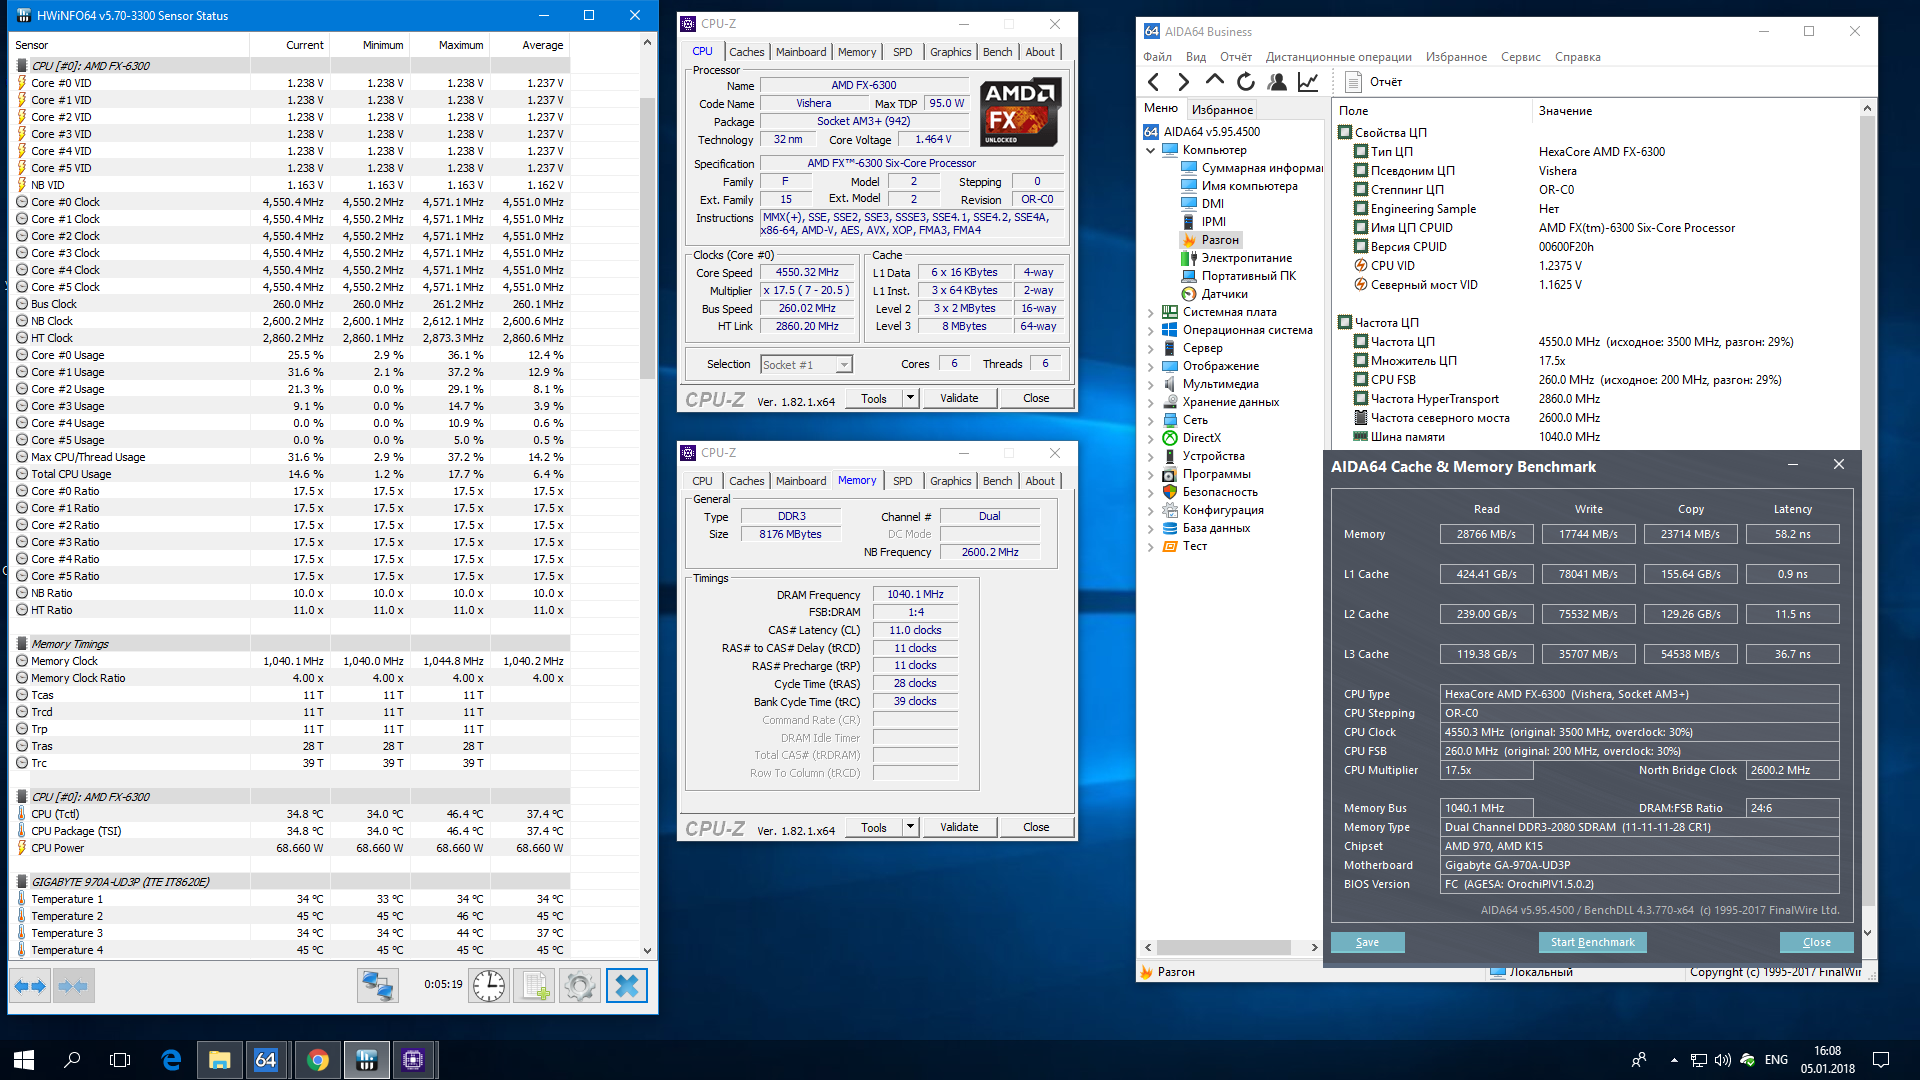Reset HWiNFO sensor clock timer

click(489, 986)
